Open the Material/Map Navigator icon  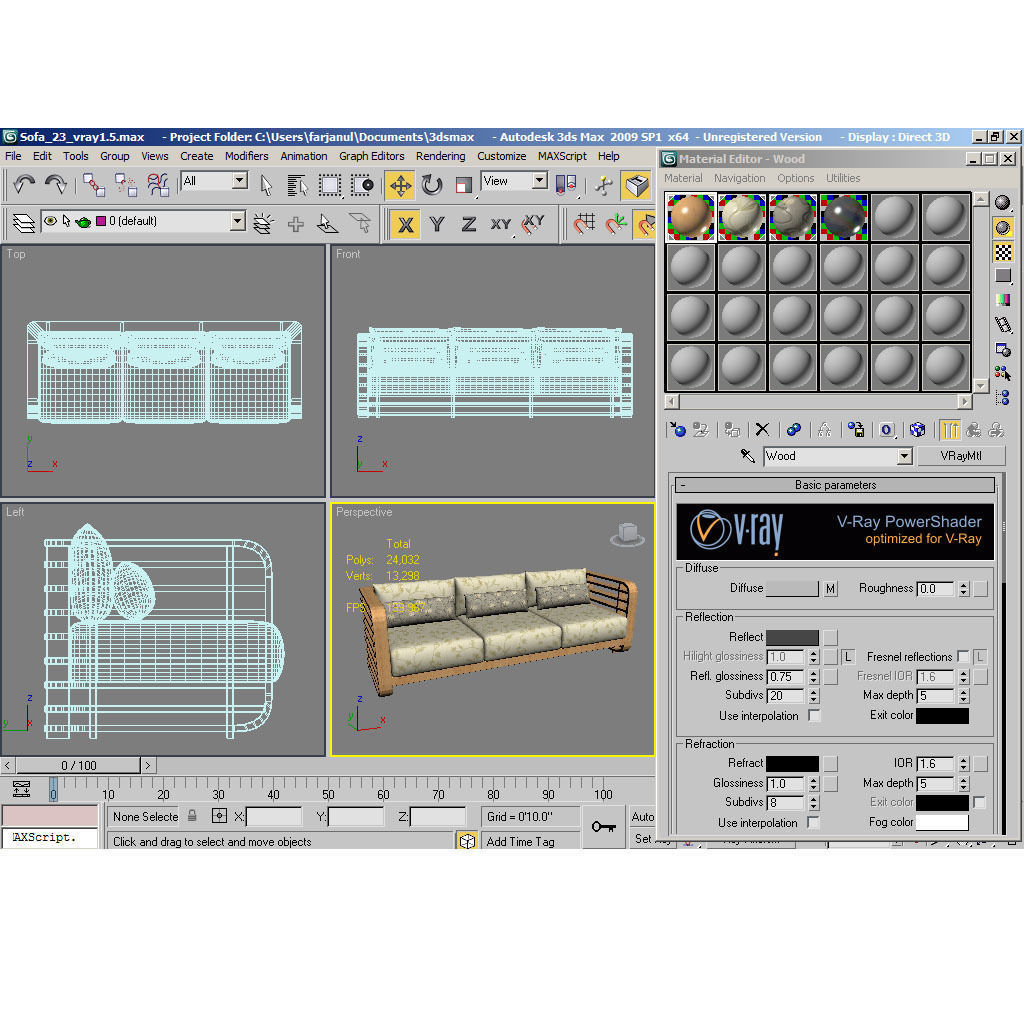pos(1002,397)
